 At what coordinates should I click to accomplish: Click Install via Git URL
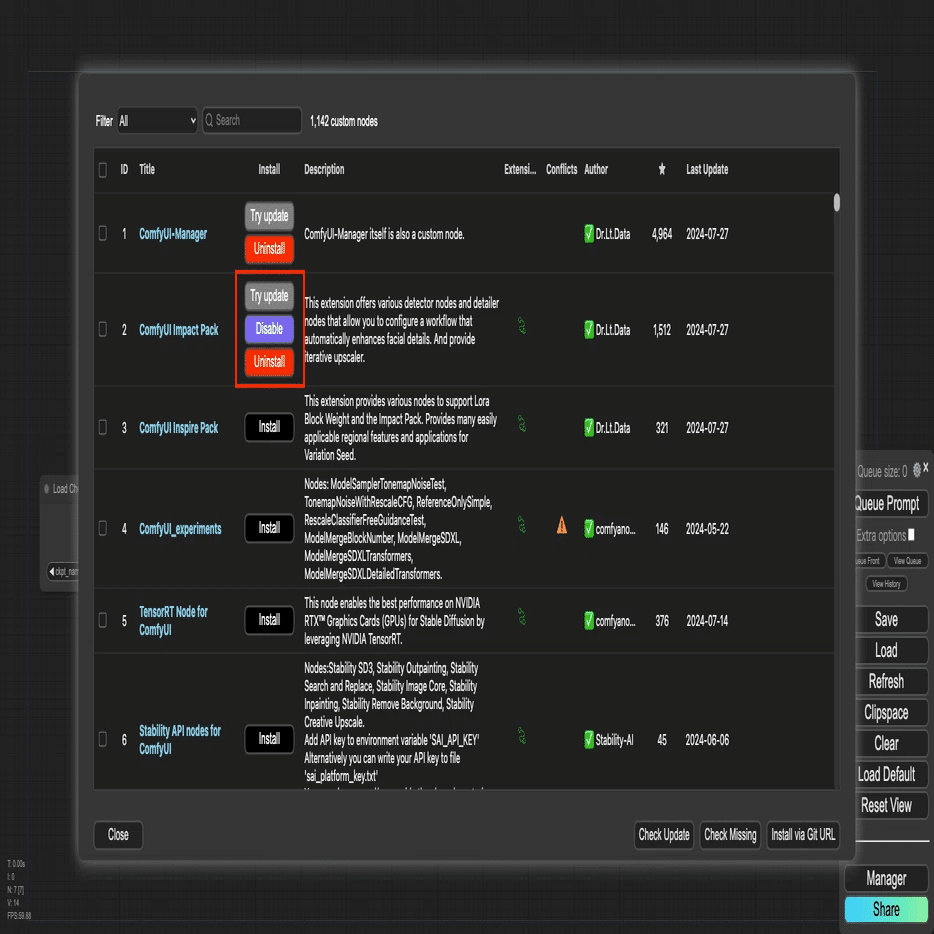(803, 835)
